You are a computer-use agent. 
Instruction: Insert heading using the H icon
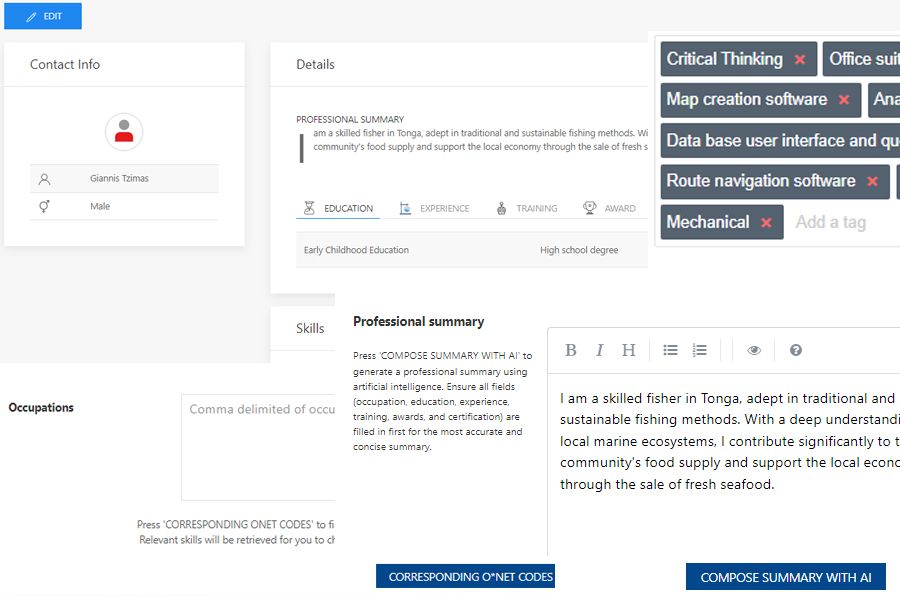[628, 350]
